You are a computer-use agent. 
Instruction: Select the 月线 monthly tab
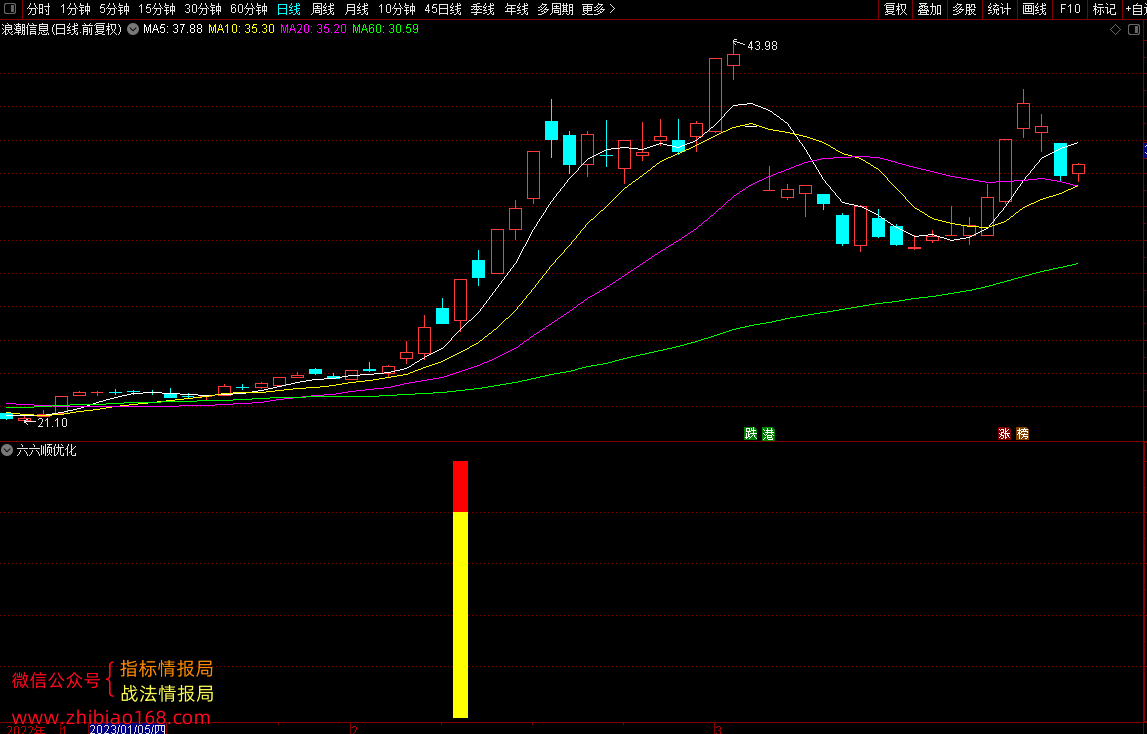pyautogui.click(x=356, y=9)
